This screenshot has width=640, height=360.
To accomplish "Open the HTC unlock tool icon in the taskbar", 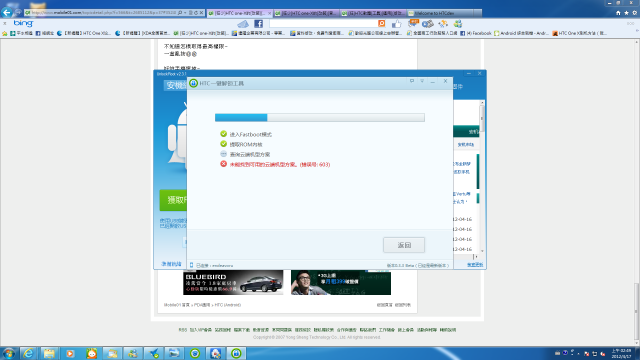I will (x=236, y=353).
